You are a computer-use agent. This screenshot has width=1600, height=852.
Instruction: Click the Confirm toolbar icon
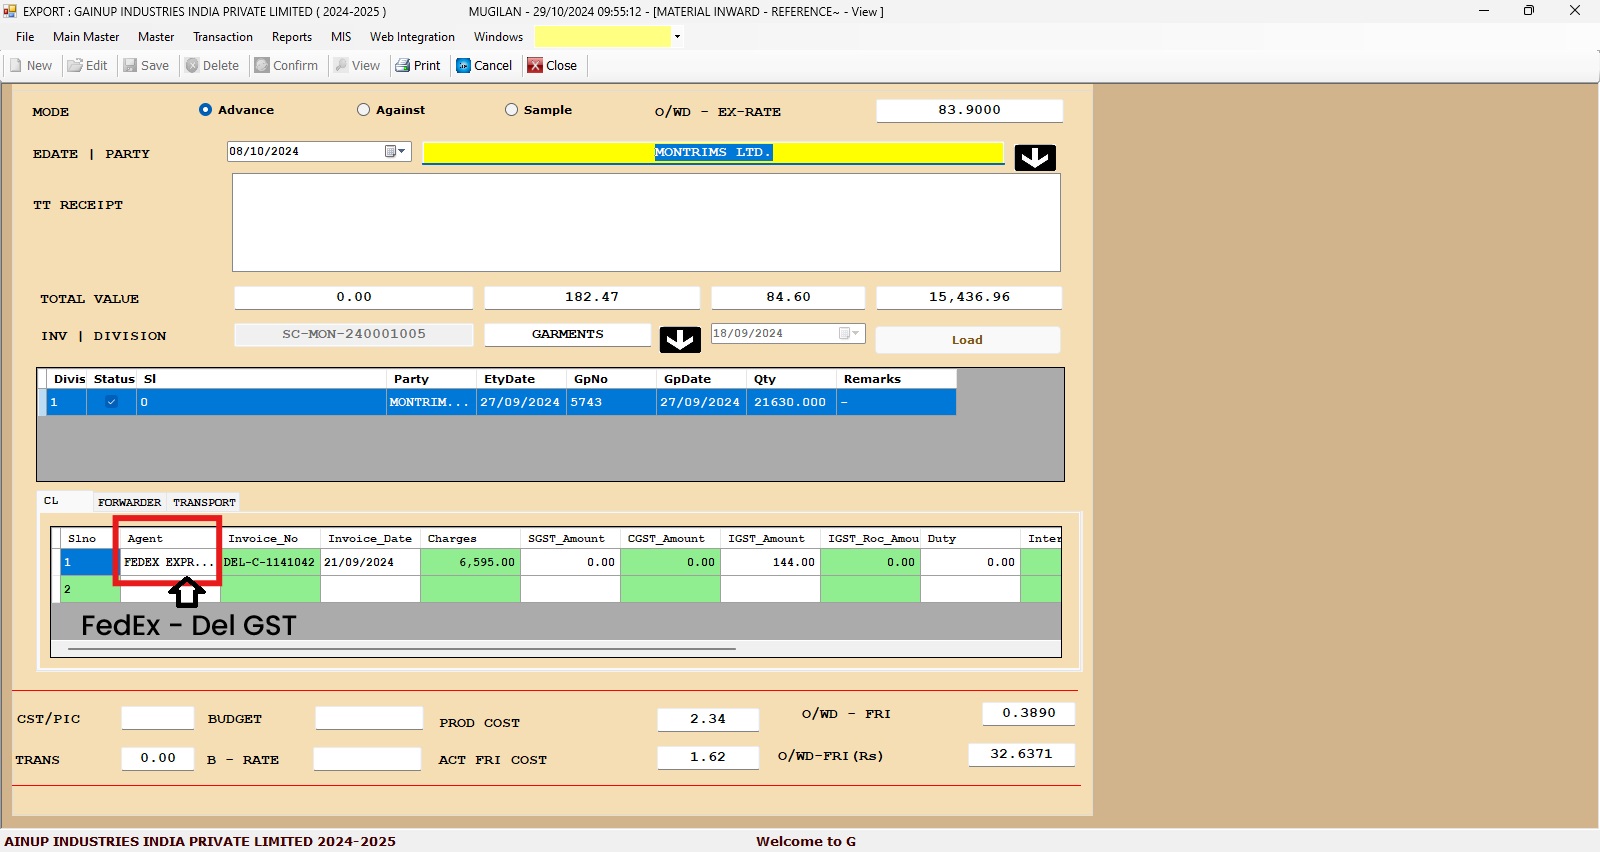click(262, 66)
